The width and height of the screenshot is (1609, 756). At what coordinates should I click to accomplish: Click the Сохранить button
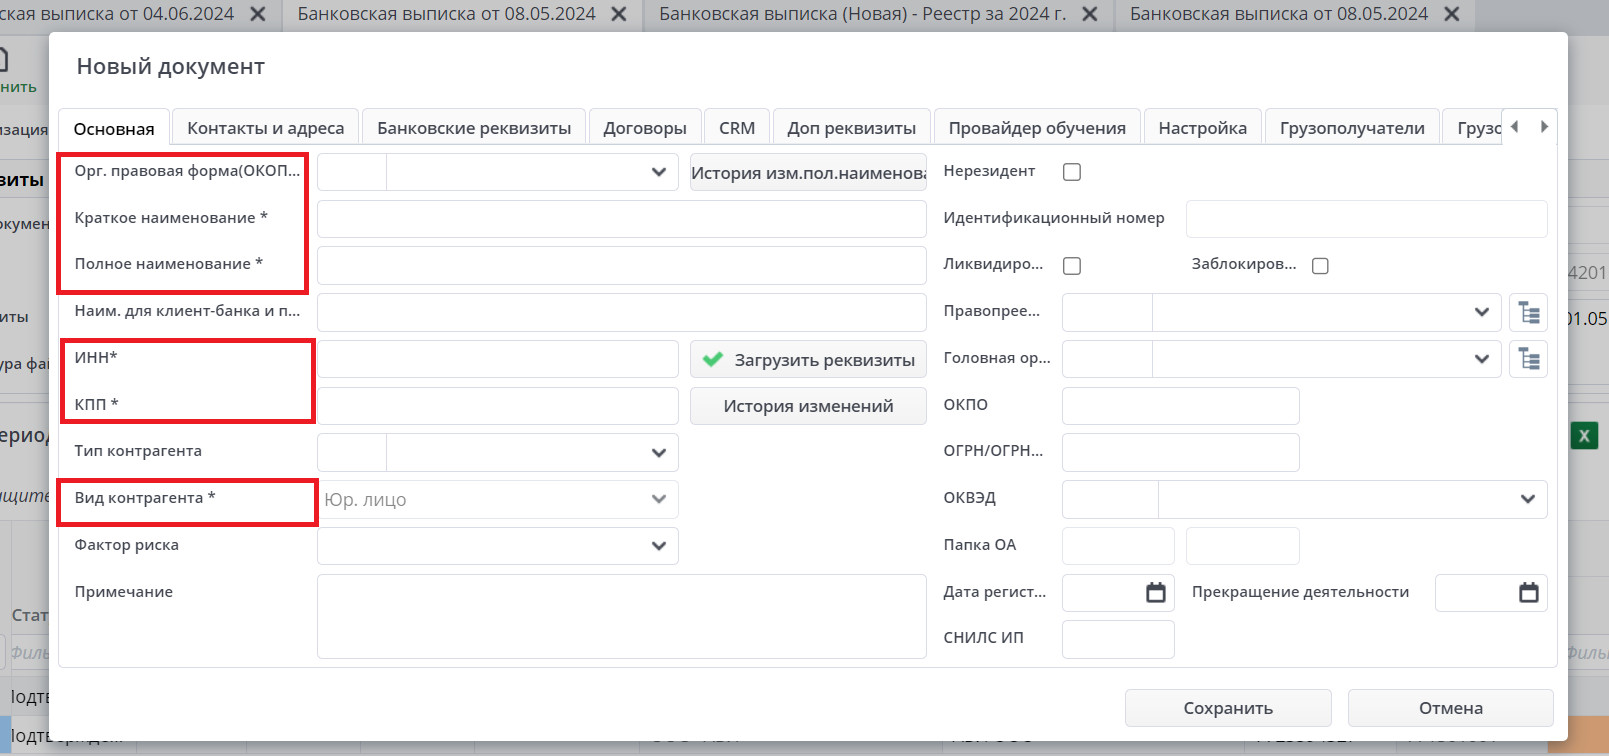[x=1227, y=708]
